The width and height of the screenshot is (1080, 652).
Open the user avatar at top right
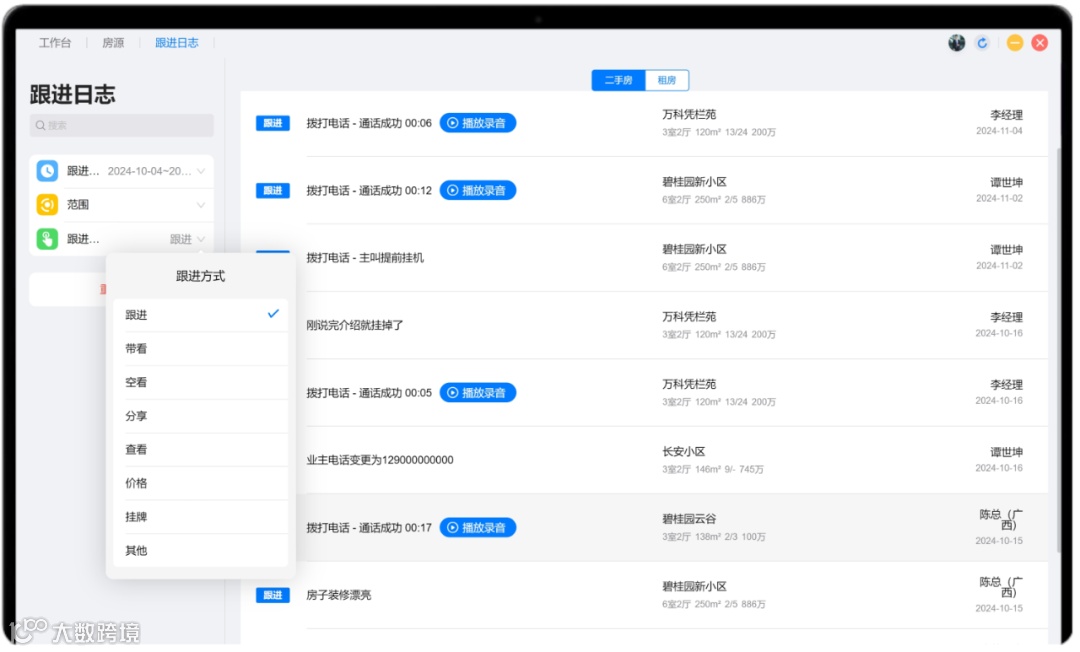tap(956, 43)
